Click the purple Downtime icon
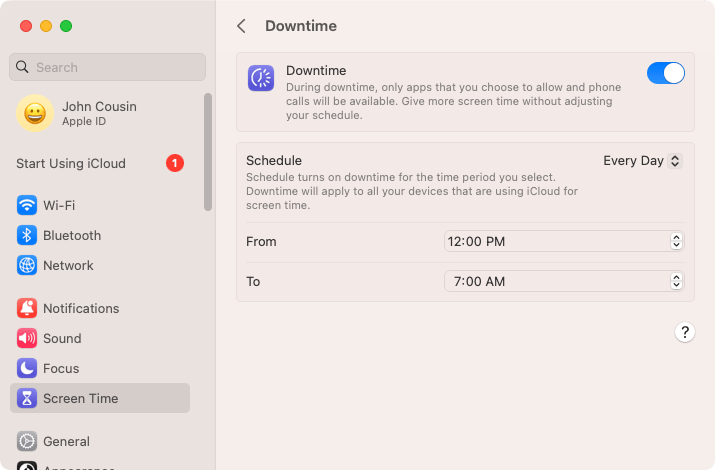This screenshot has width=715, height=470. pos(261,78)
